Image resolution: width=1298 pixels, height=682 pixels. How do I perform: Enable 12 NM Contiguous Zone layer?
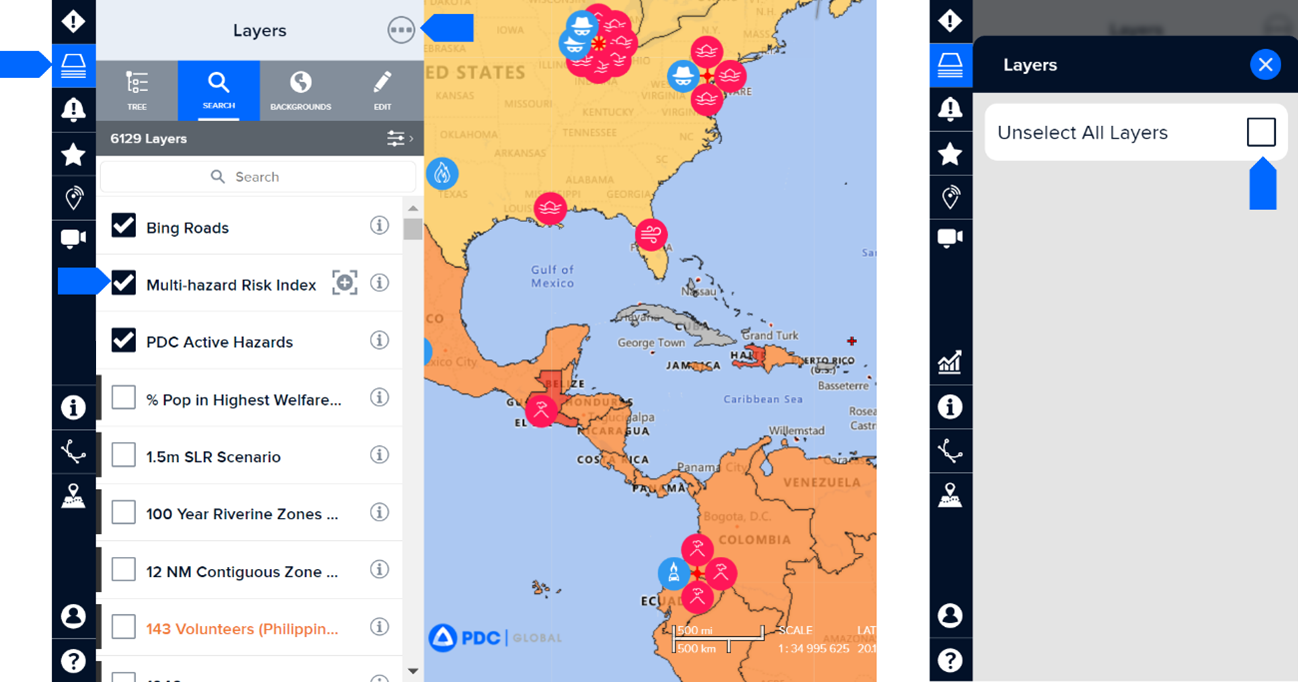point(123,570)
